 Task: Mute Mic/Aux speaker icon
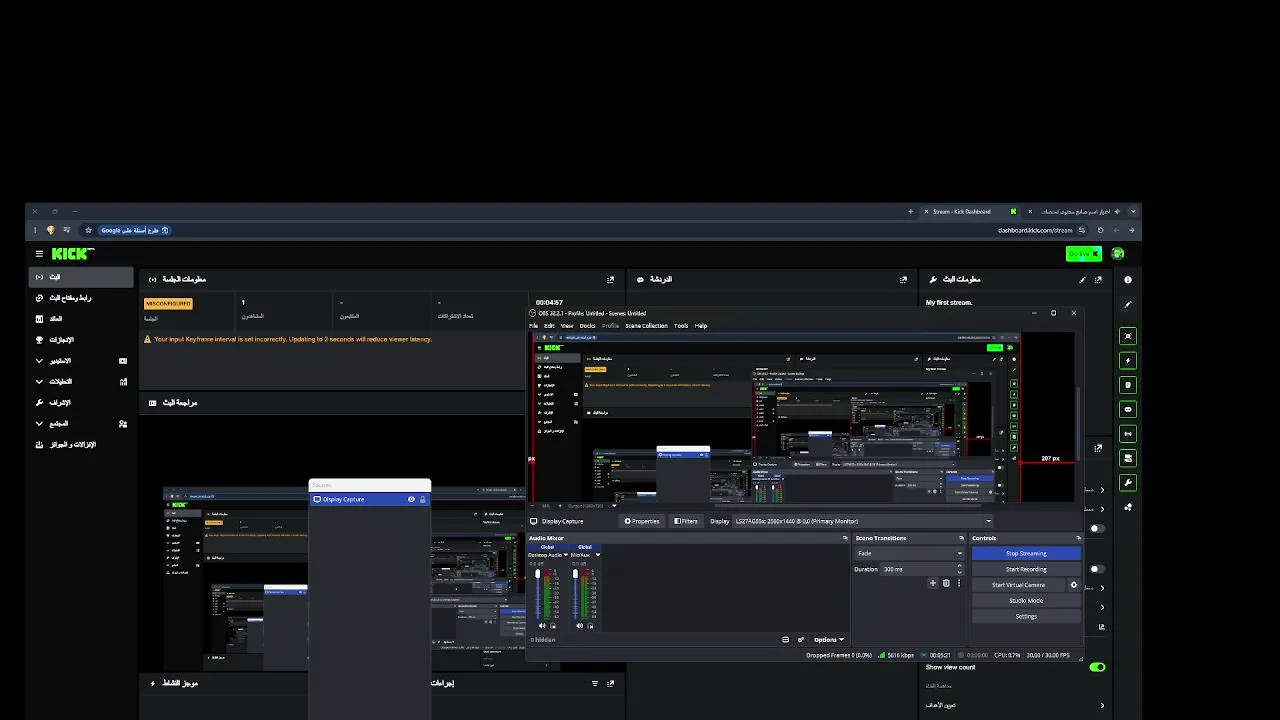point(579,626)
